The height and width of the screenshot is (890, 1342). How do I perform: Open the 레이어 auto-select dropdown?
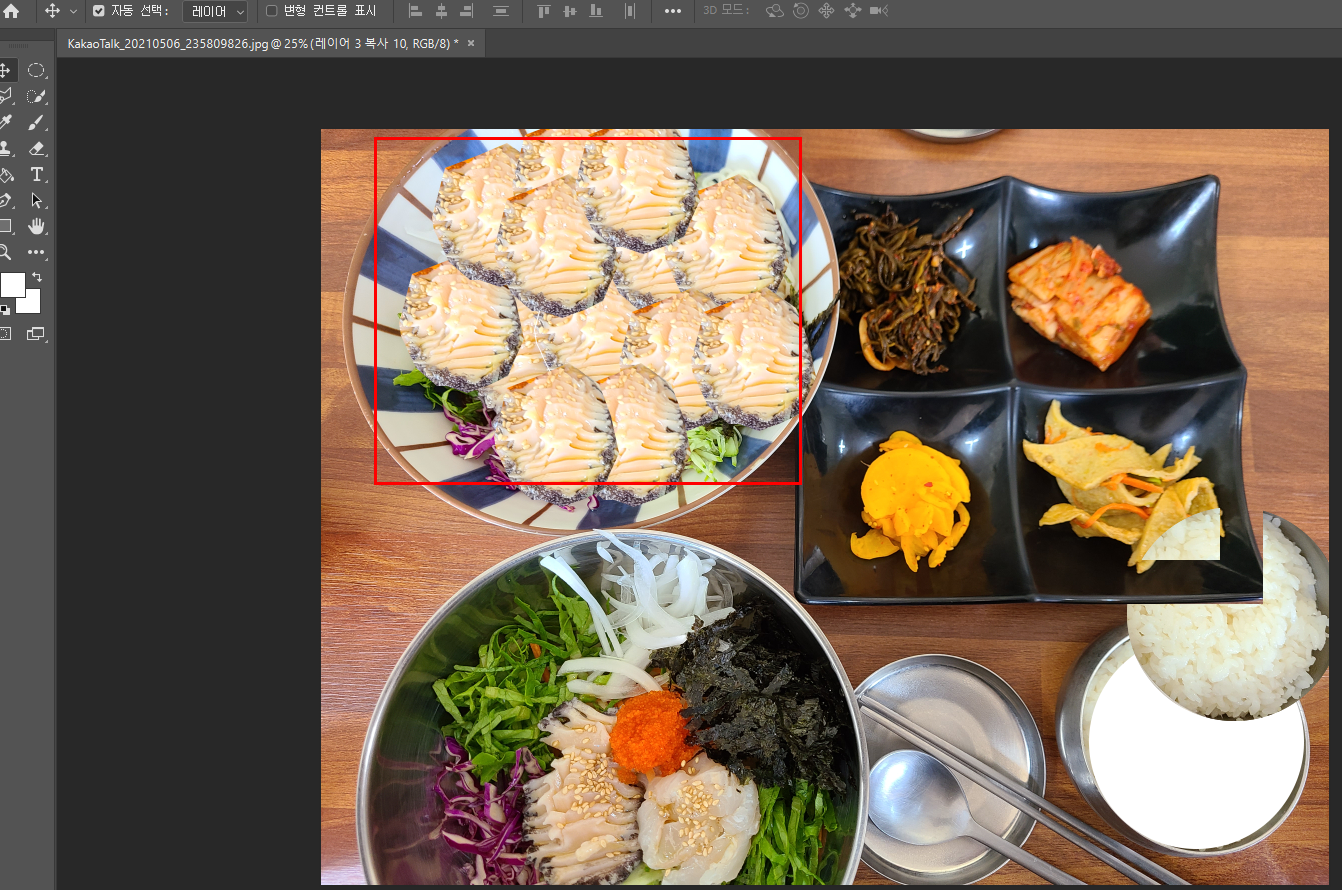pyautogui.click(x=215, y=12)
